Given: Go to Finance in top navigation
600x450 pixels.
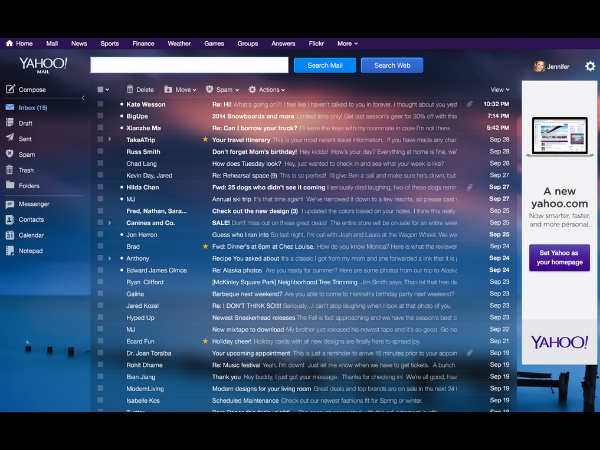Looking at the screenshot, I should click(x=143, y=44).
